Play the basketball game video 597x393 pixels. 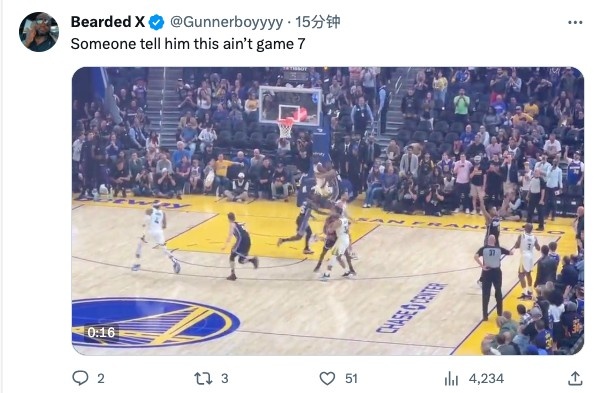click(328, 211)
